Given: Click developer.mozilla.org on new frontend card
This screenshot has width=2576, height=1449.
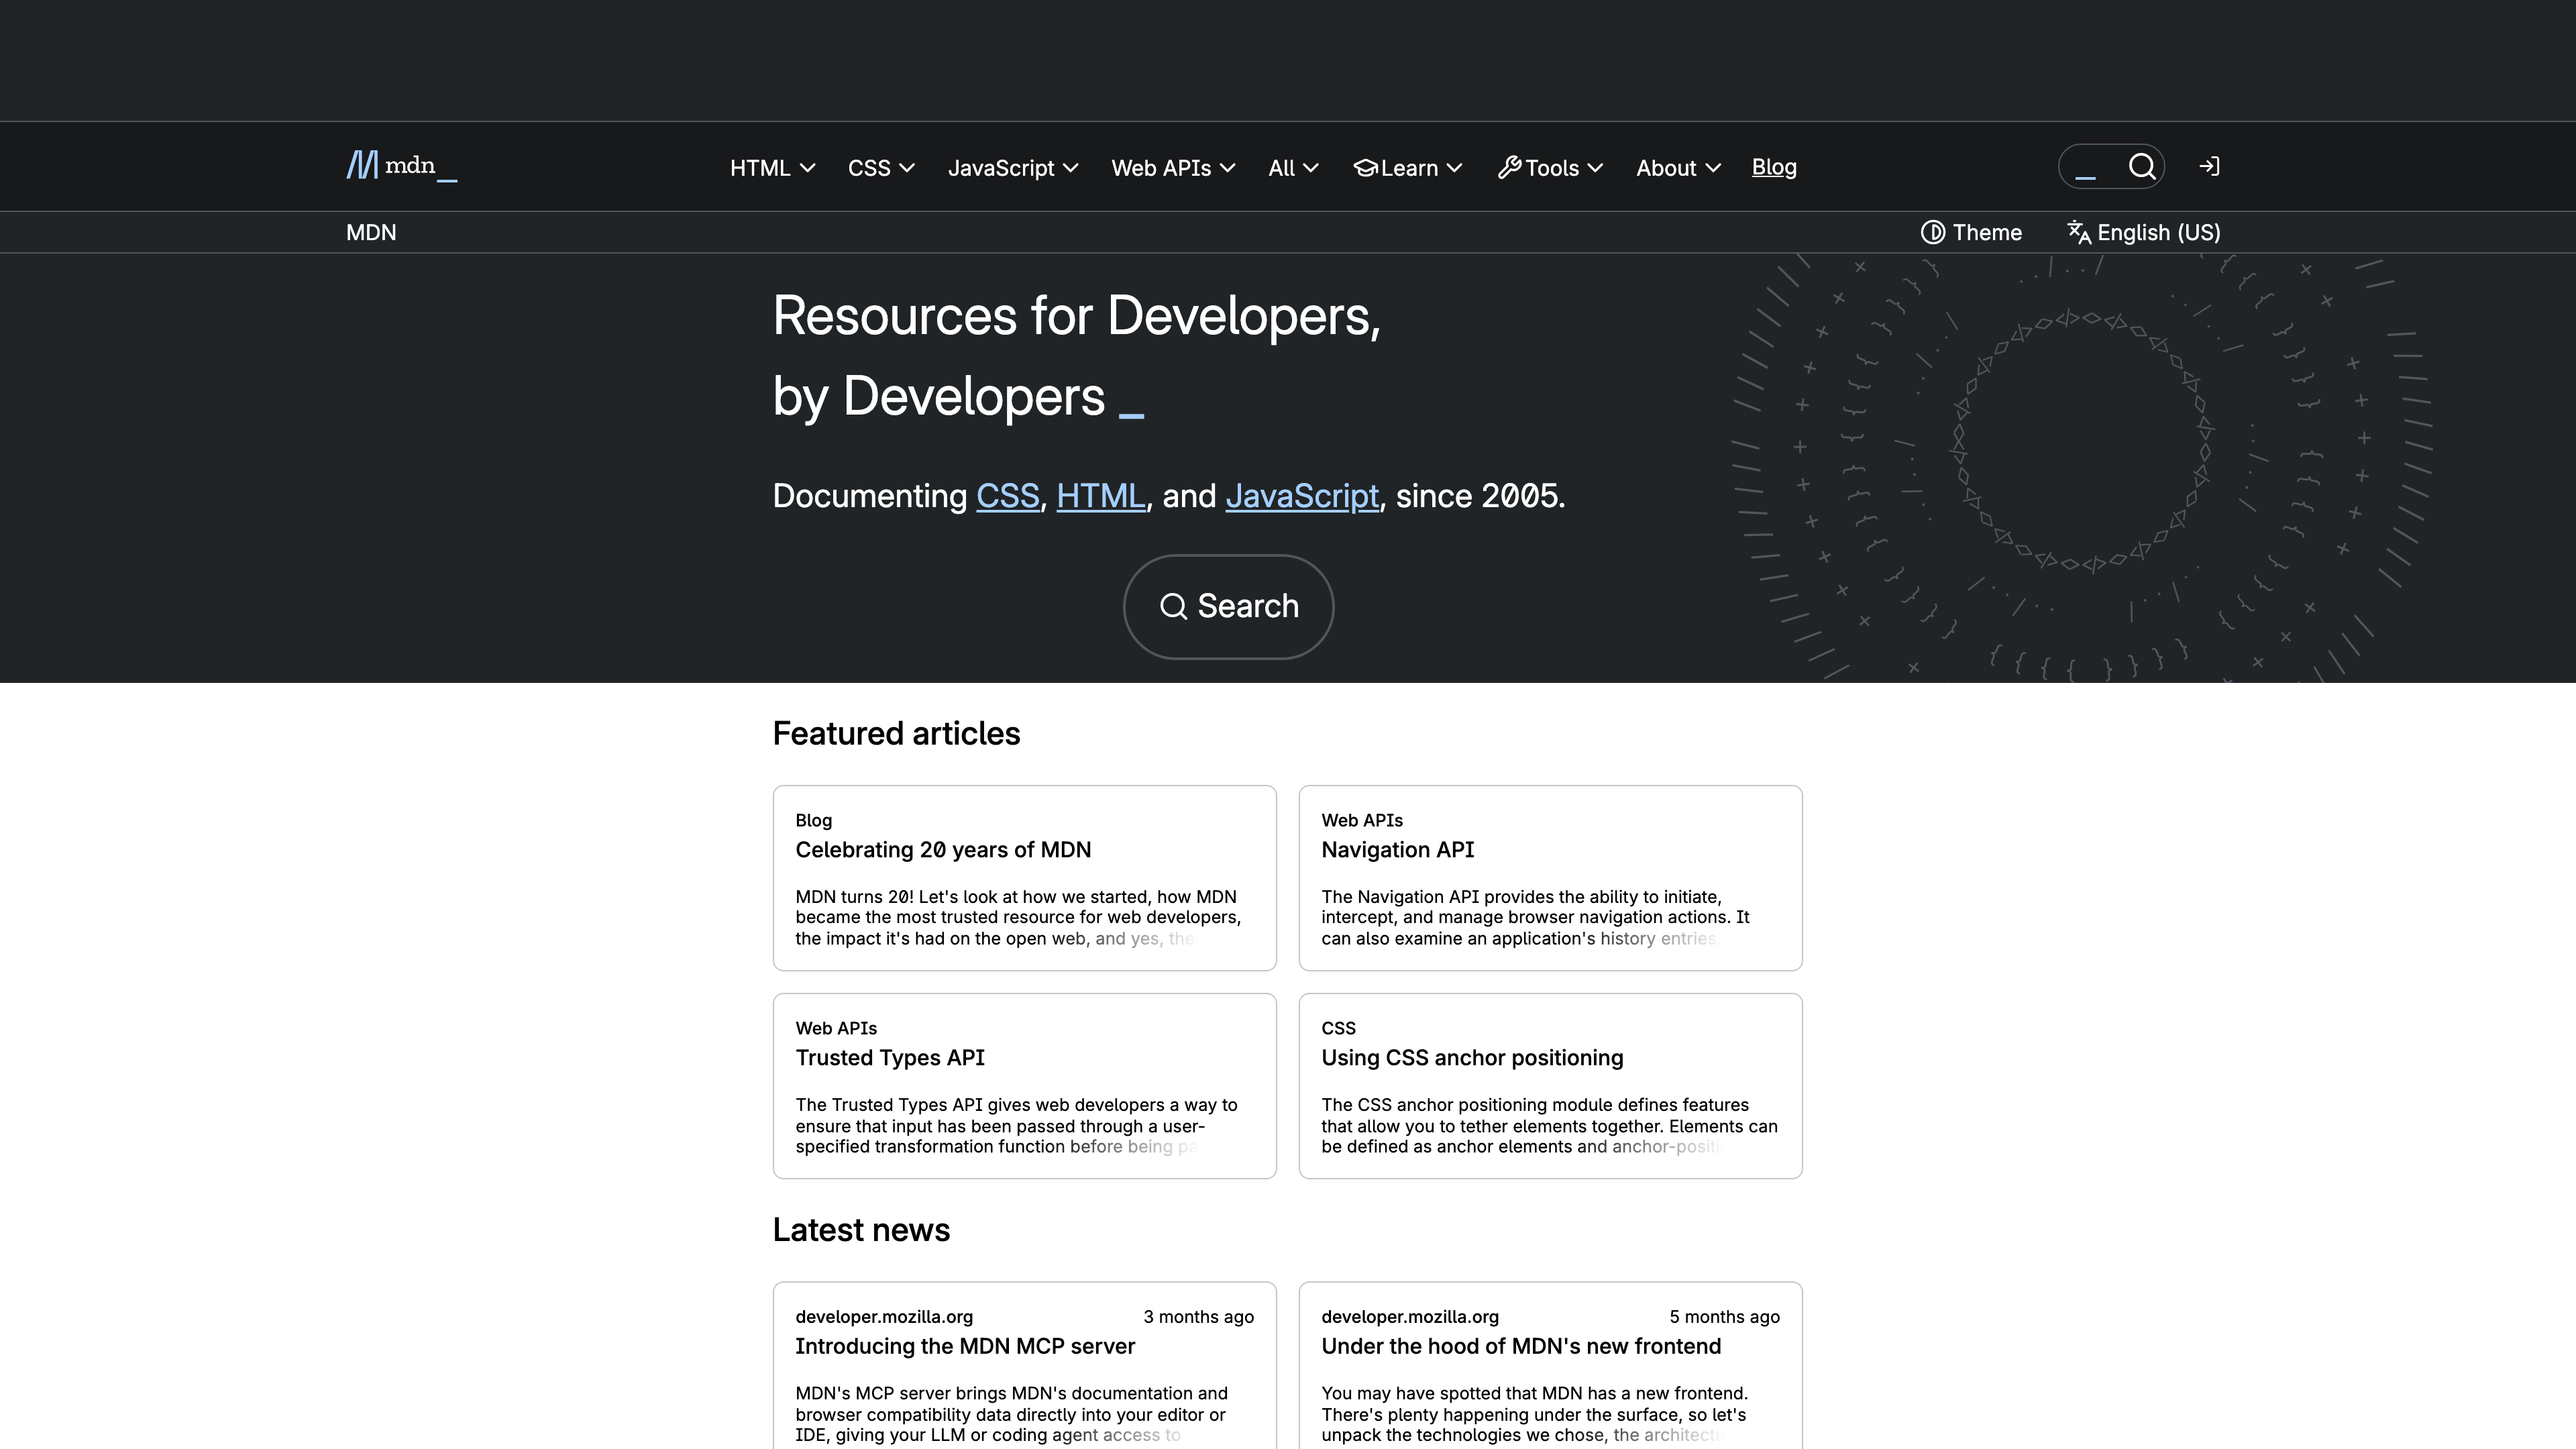Looking at the screenshot, I should point(1410,1317).
